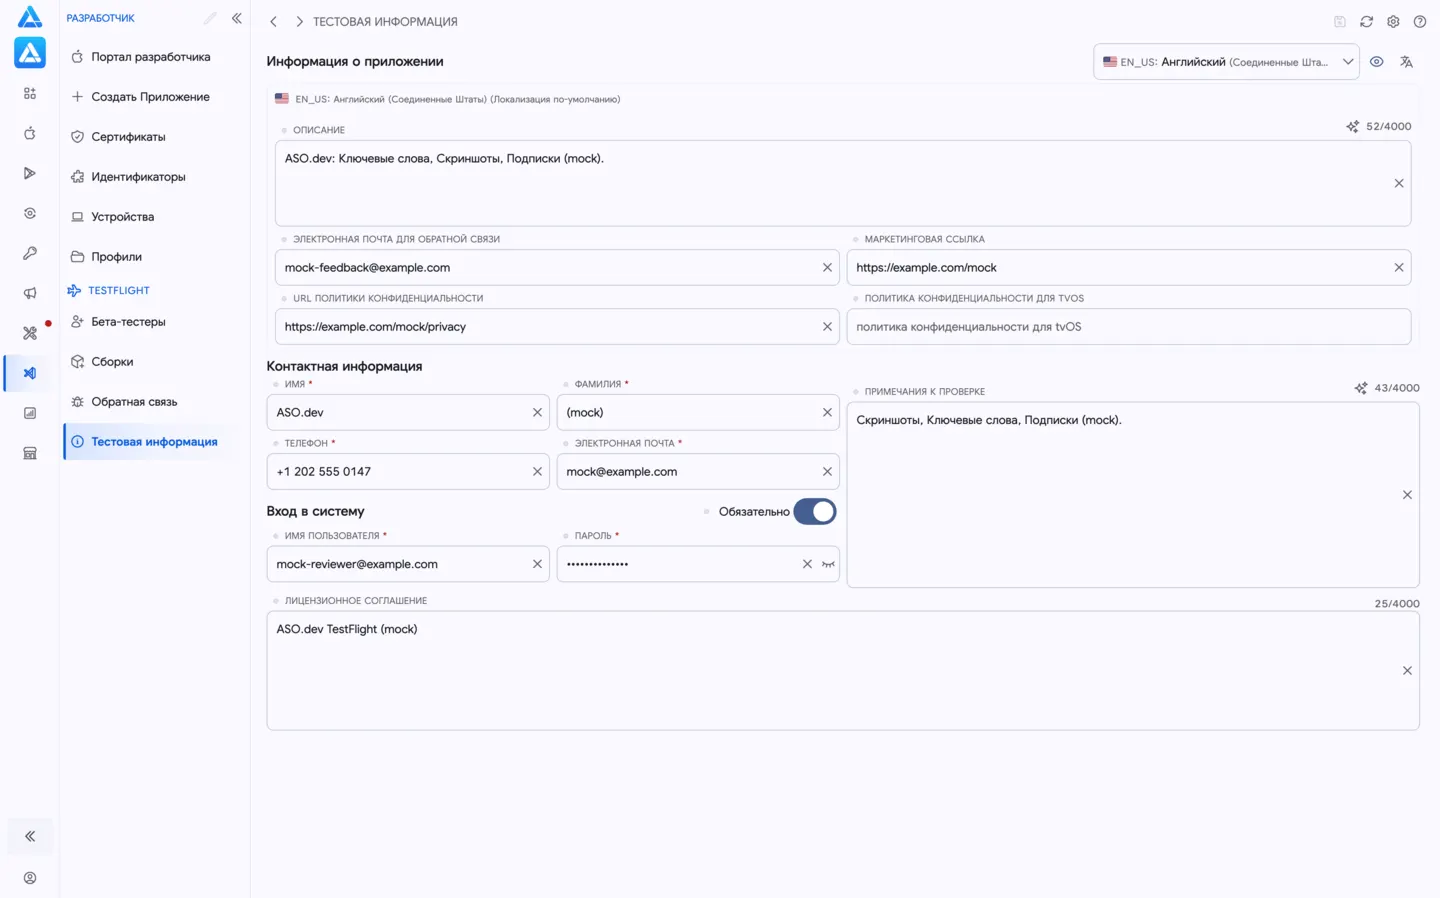1440x898 pixels.
Task: Click AI sparkle icon for Описание field
Action: pos(1352,127)
